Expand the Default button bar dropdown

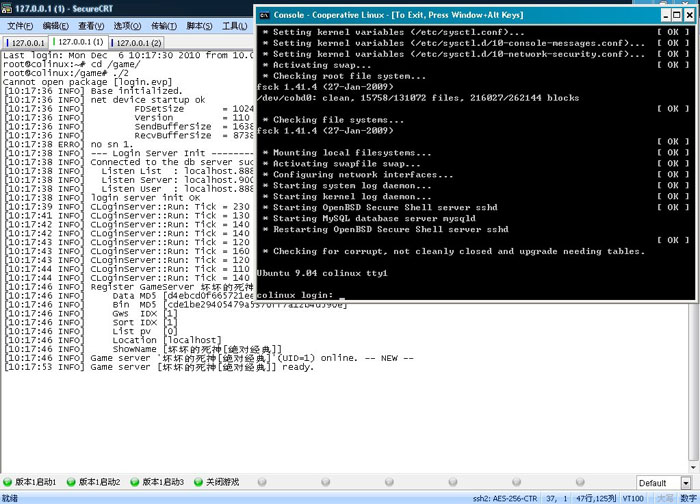pyautogui.click(x=685, y=483)
